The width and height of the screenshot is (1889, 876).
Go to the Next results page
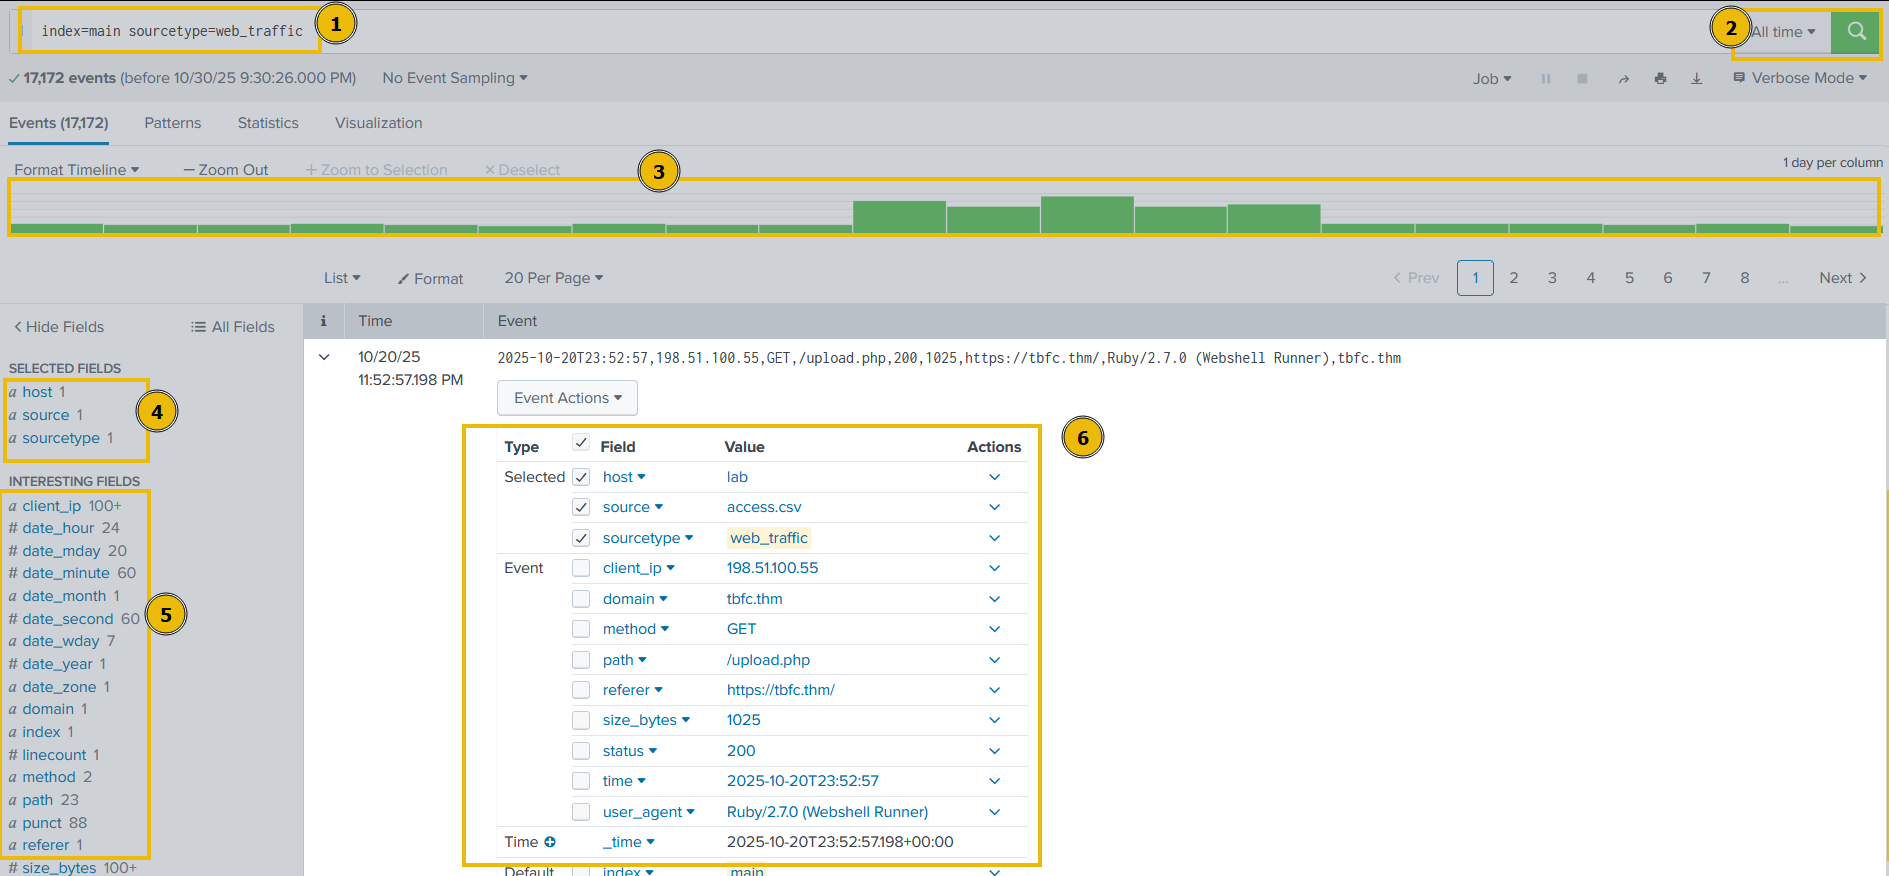coord(1842,278)
